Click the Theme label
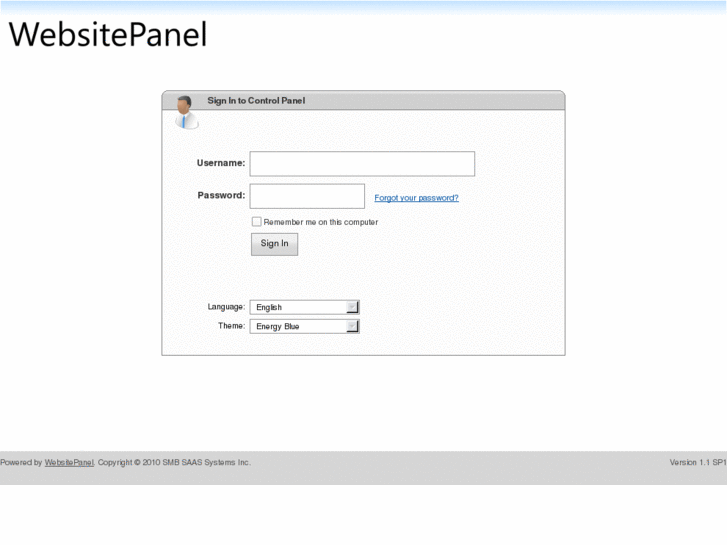Screen dimensions: 727x545 pyautogui.click(x=231, y=326)
